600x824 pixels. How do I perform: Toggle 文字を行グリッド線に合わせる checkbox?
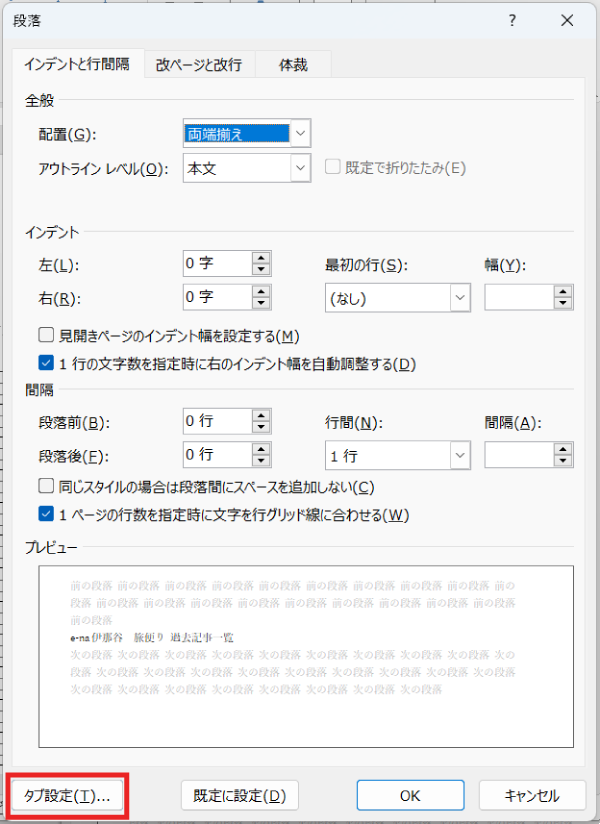coord(46,515)
